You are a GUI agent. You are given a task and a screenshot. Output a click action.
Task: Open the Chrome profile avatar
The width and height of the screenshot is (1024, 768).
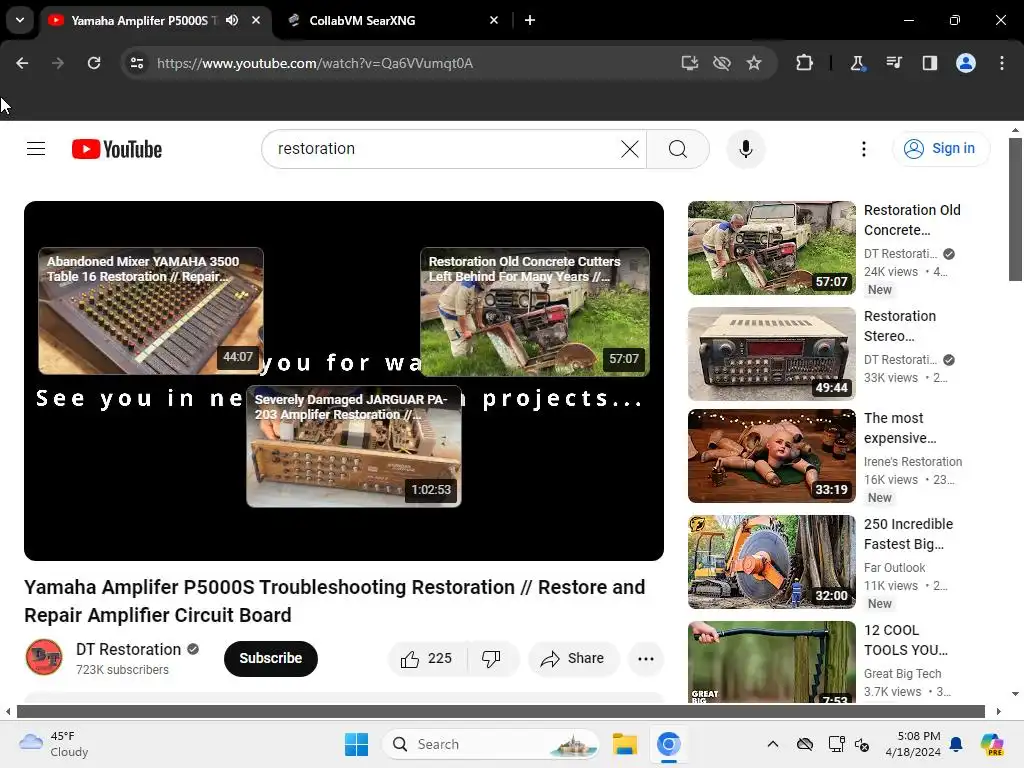966,63
